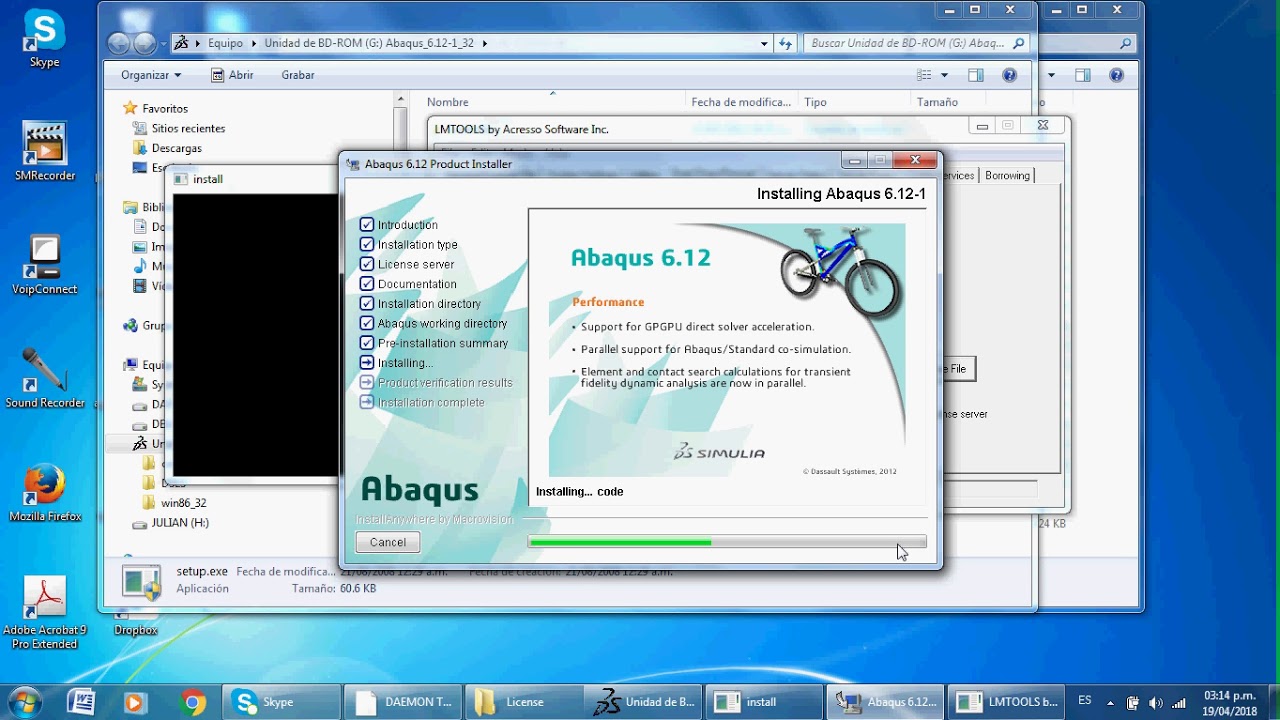The height and width of the screenshot is (720, 1280).
Task: Switch to Borrowing tab in LMTOOLS
Action: (x=1007, y=175)
